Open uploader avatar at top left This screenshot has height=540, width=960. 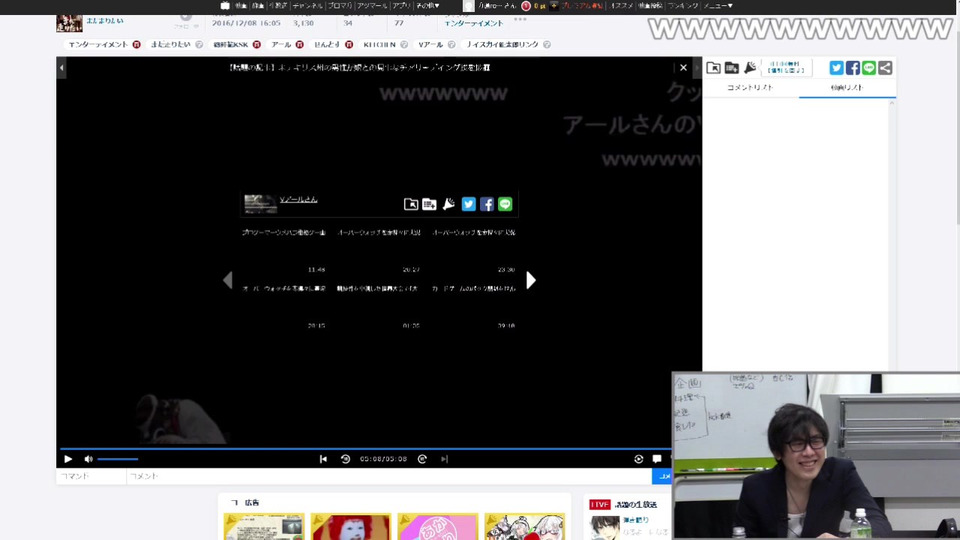69,23
